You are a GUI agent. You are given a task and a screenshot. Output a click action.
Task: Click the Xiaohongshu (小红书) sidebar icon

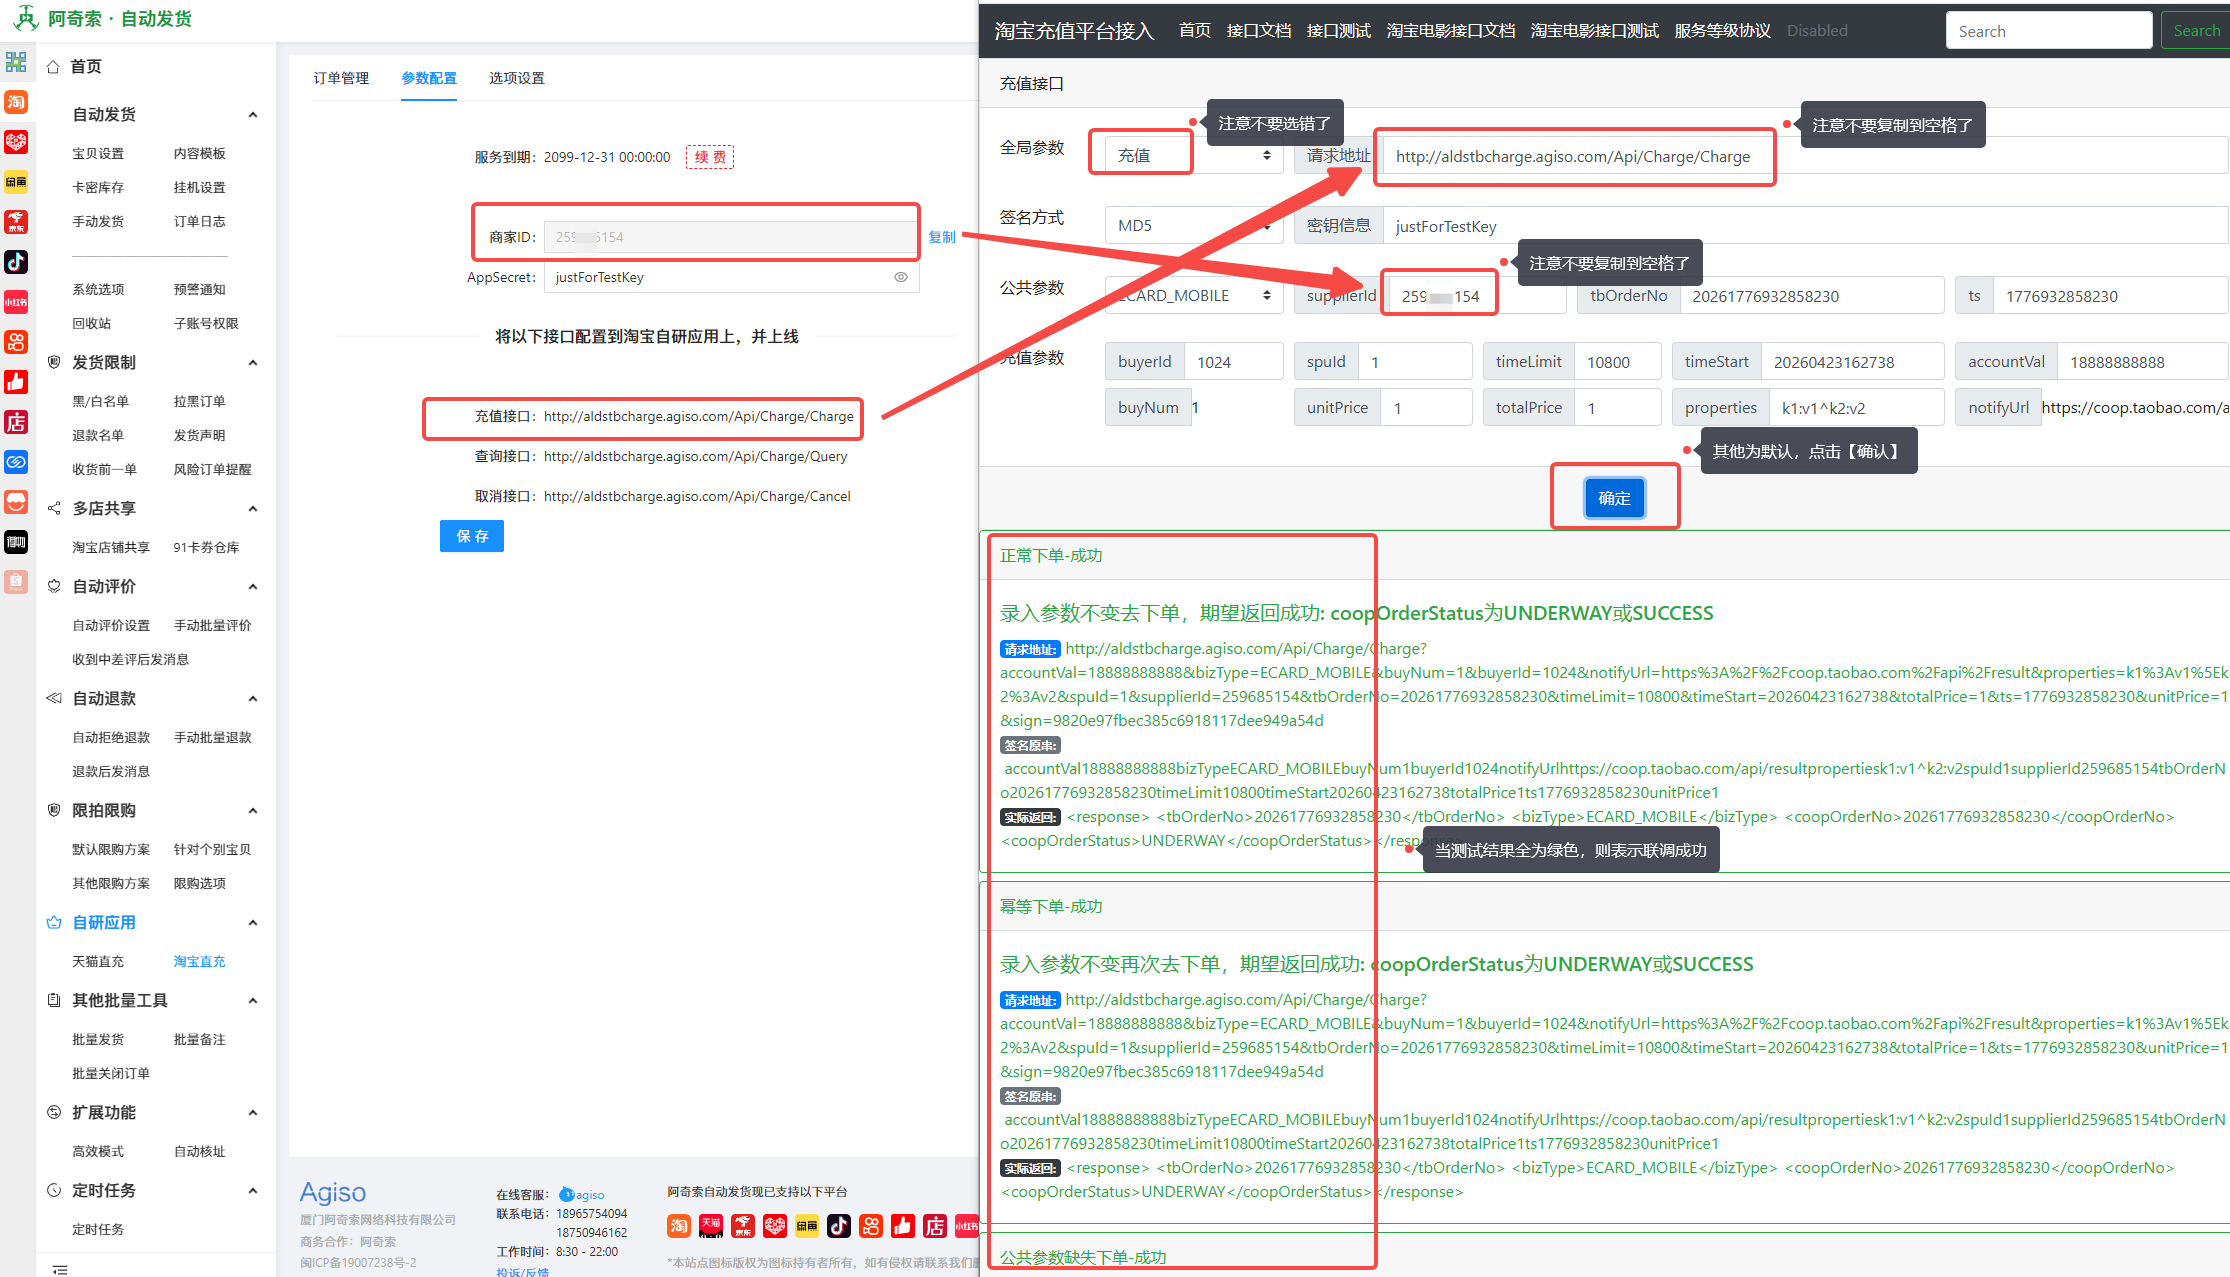click(16, 302)
